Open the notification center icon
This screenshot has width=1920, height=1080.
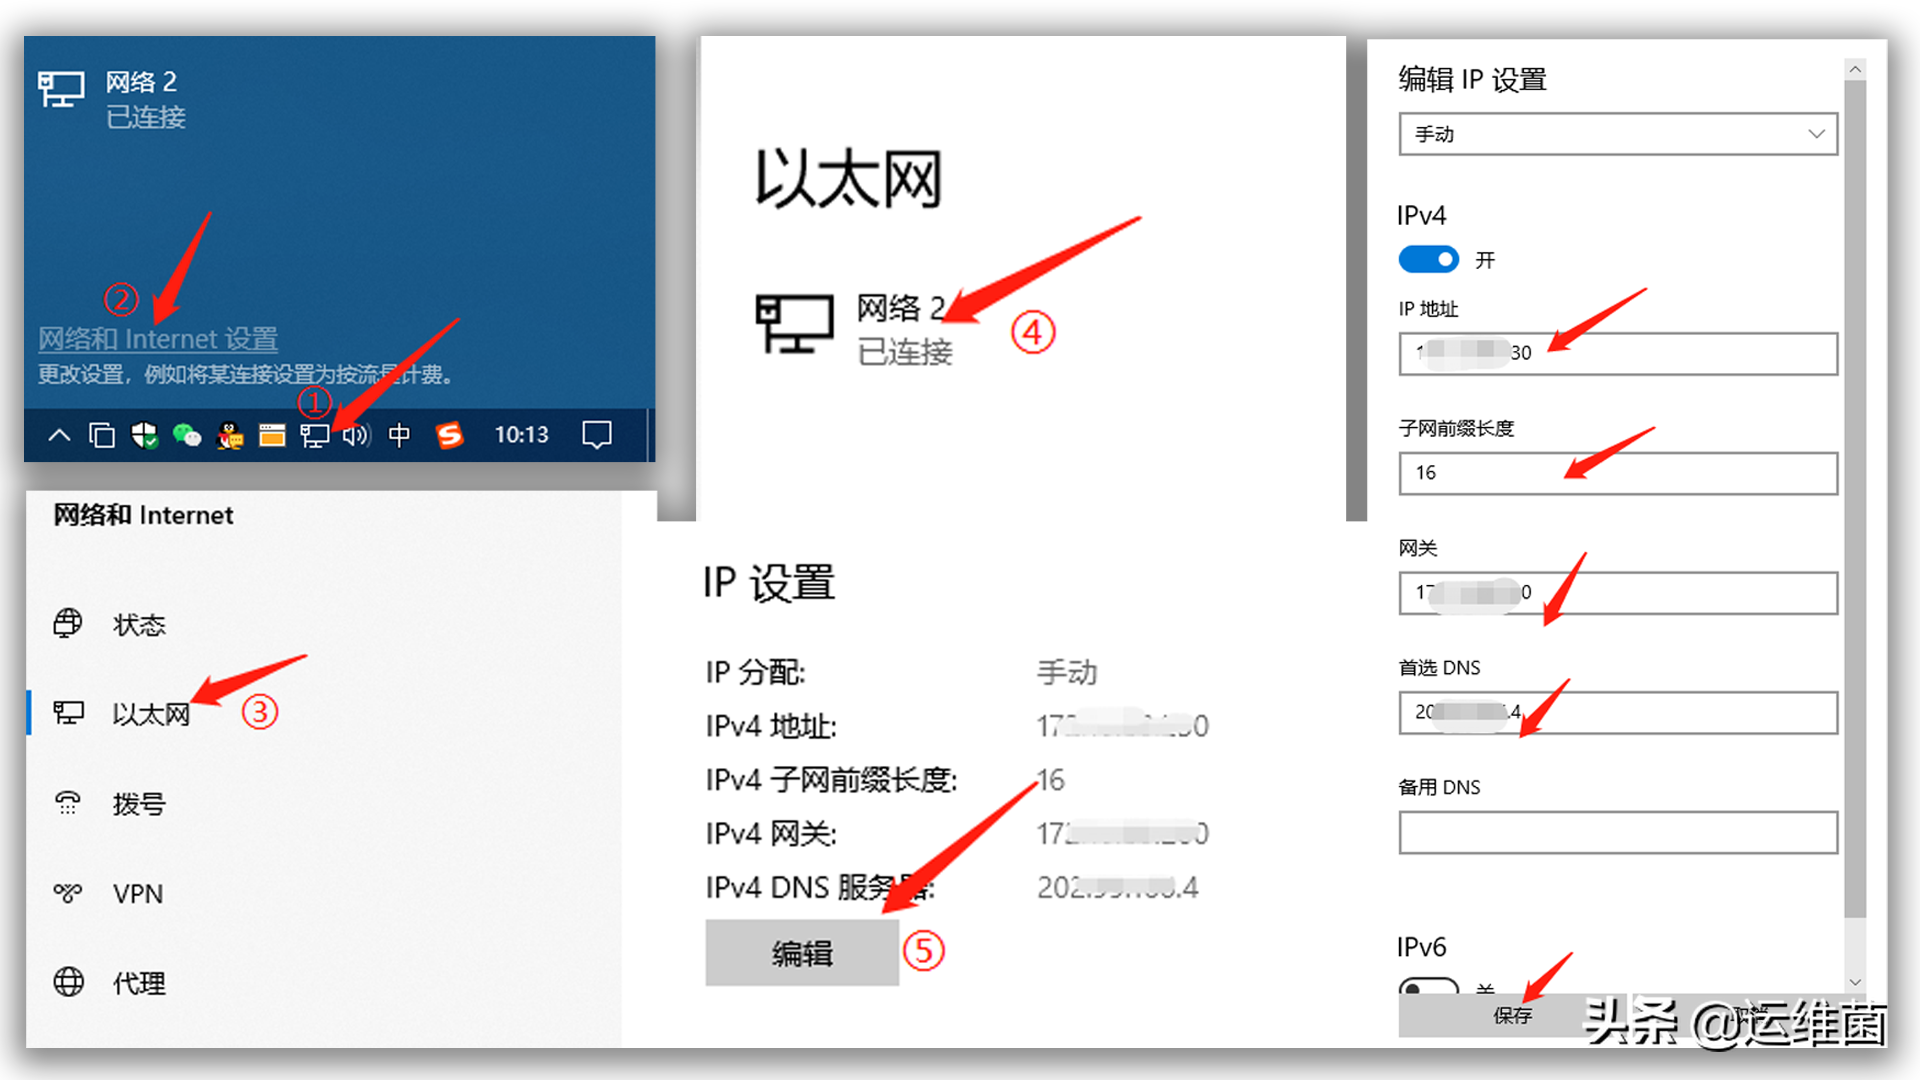pyautogui.click(x=597, y=435)
